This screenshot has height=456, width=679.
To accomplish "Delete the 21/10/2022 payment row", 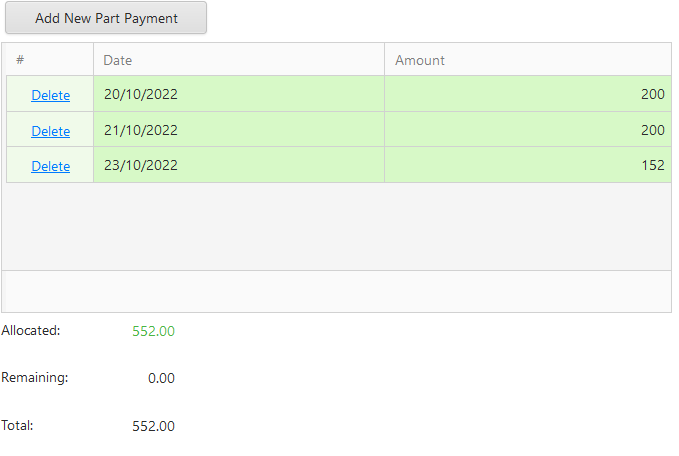I will tap(50, 131).
